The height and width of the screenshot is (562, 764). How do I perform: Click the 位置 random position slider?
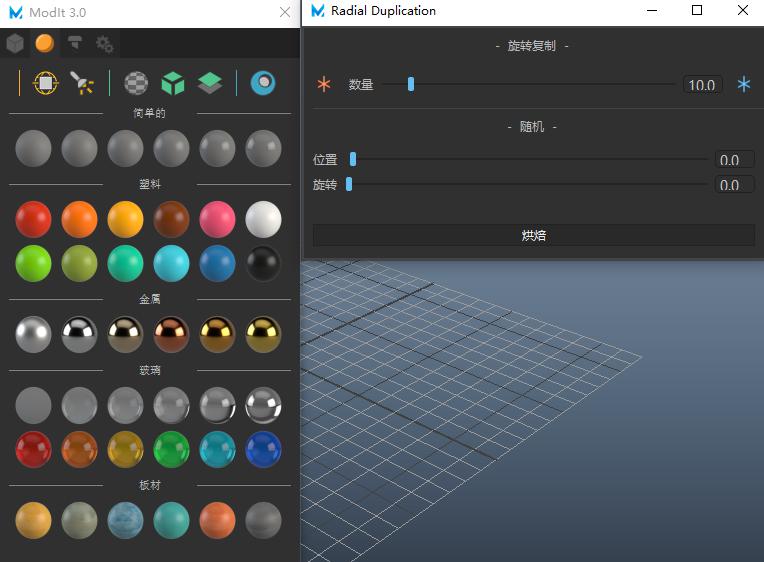pos(353,159)
